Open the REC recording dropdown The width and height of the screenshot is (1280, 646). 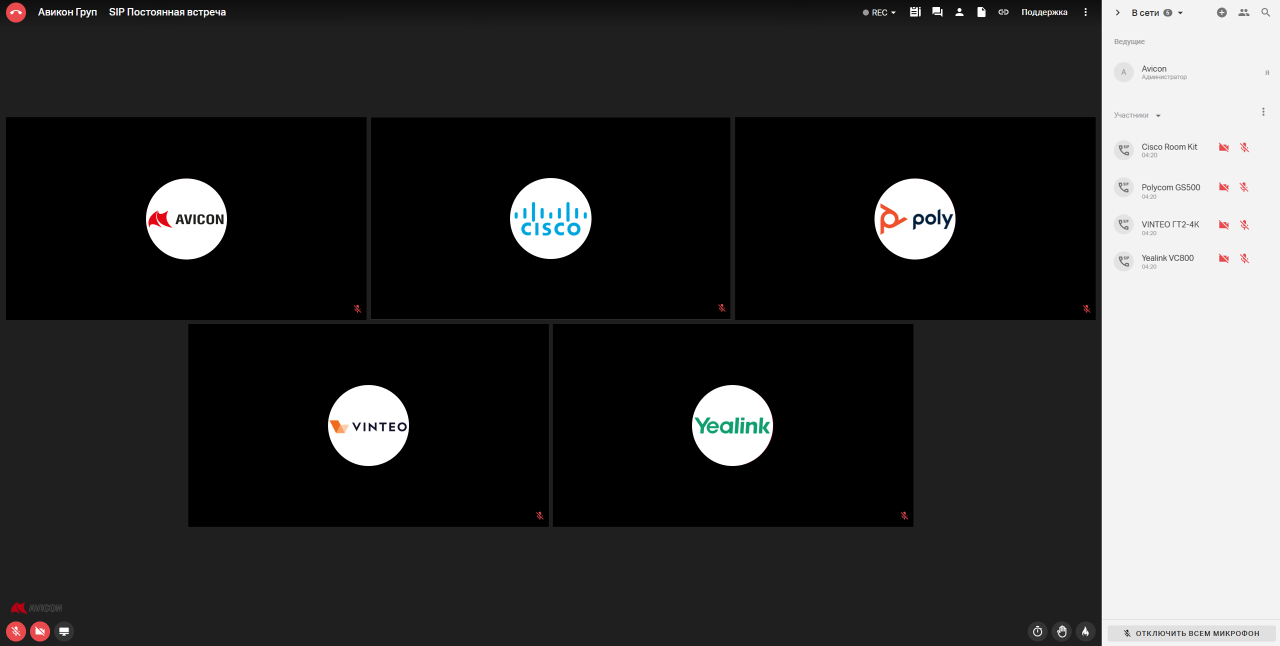879,13
